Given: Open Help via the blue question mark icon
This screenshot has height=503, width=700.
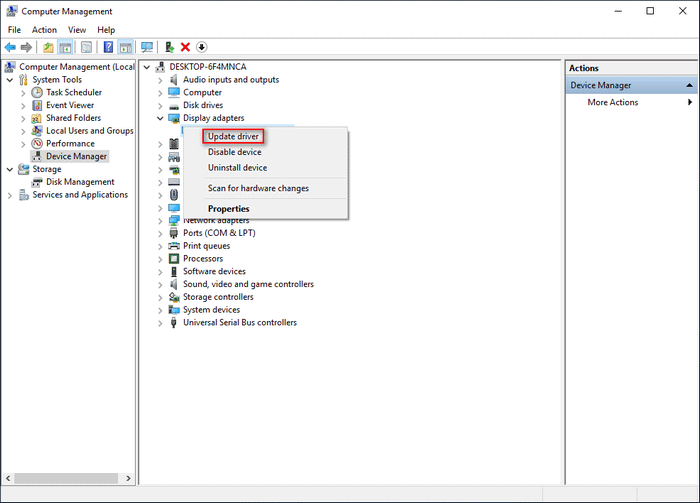Looking at the screenshot, I should tap(108, 47).
